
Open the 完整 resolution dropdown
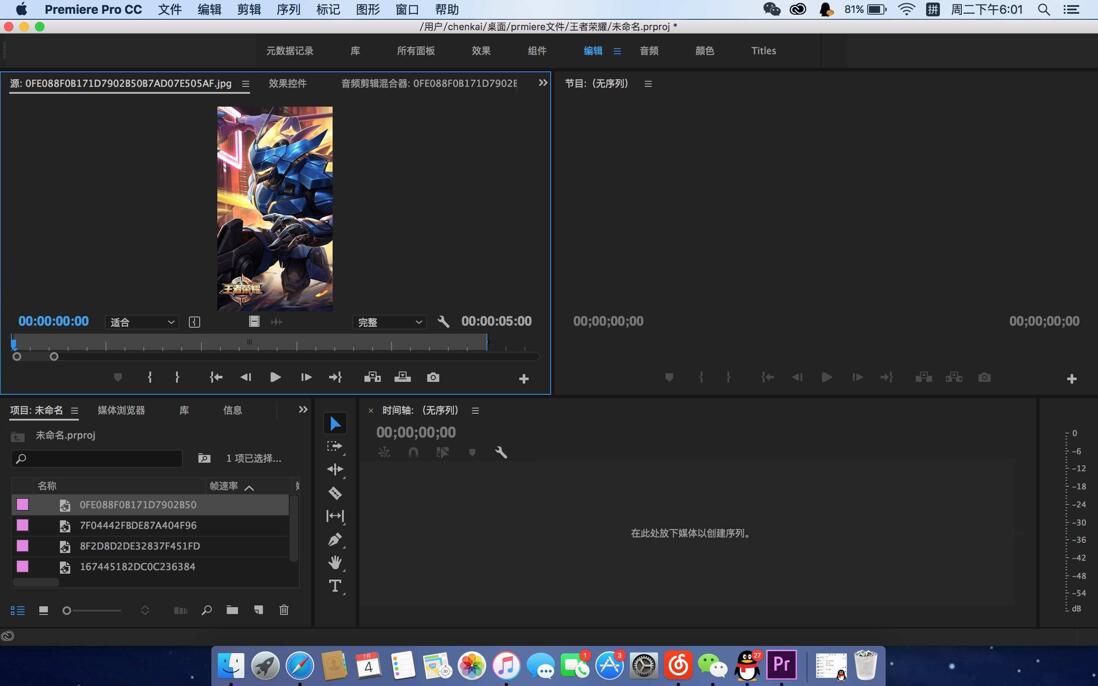pyautogui.click(x=388, y=322)
